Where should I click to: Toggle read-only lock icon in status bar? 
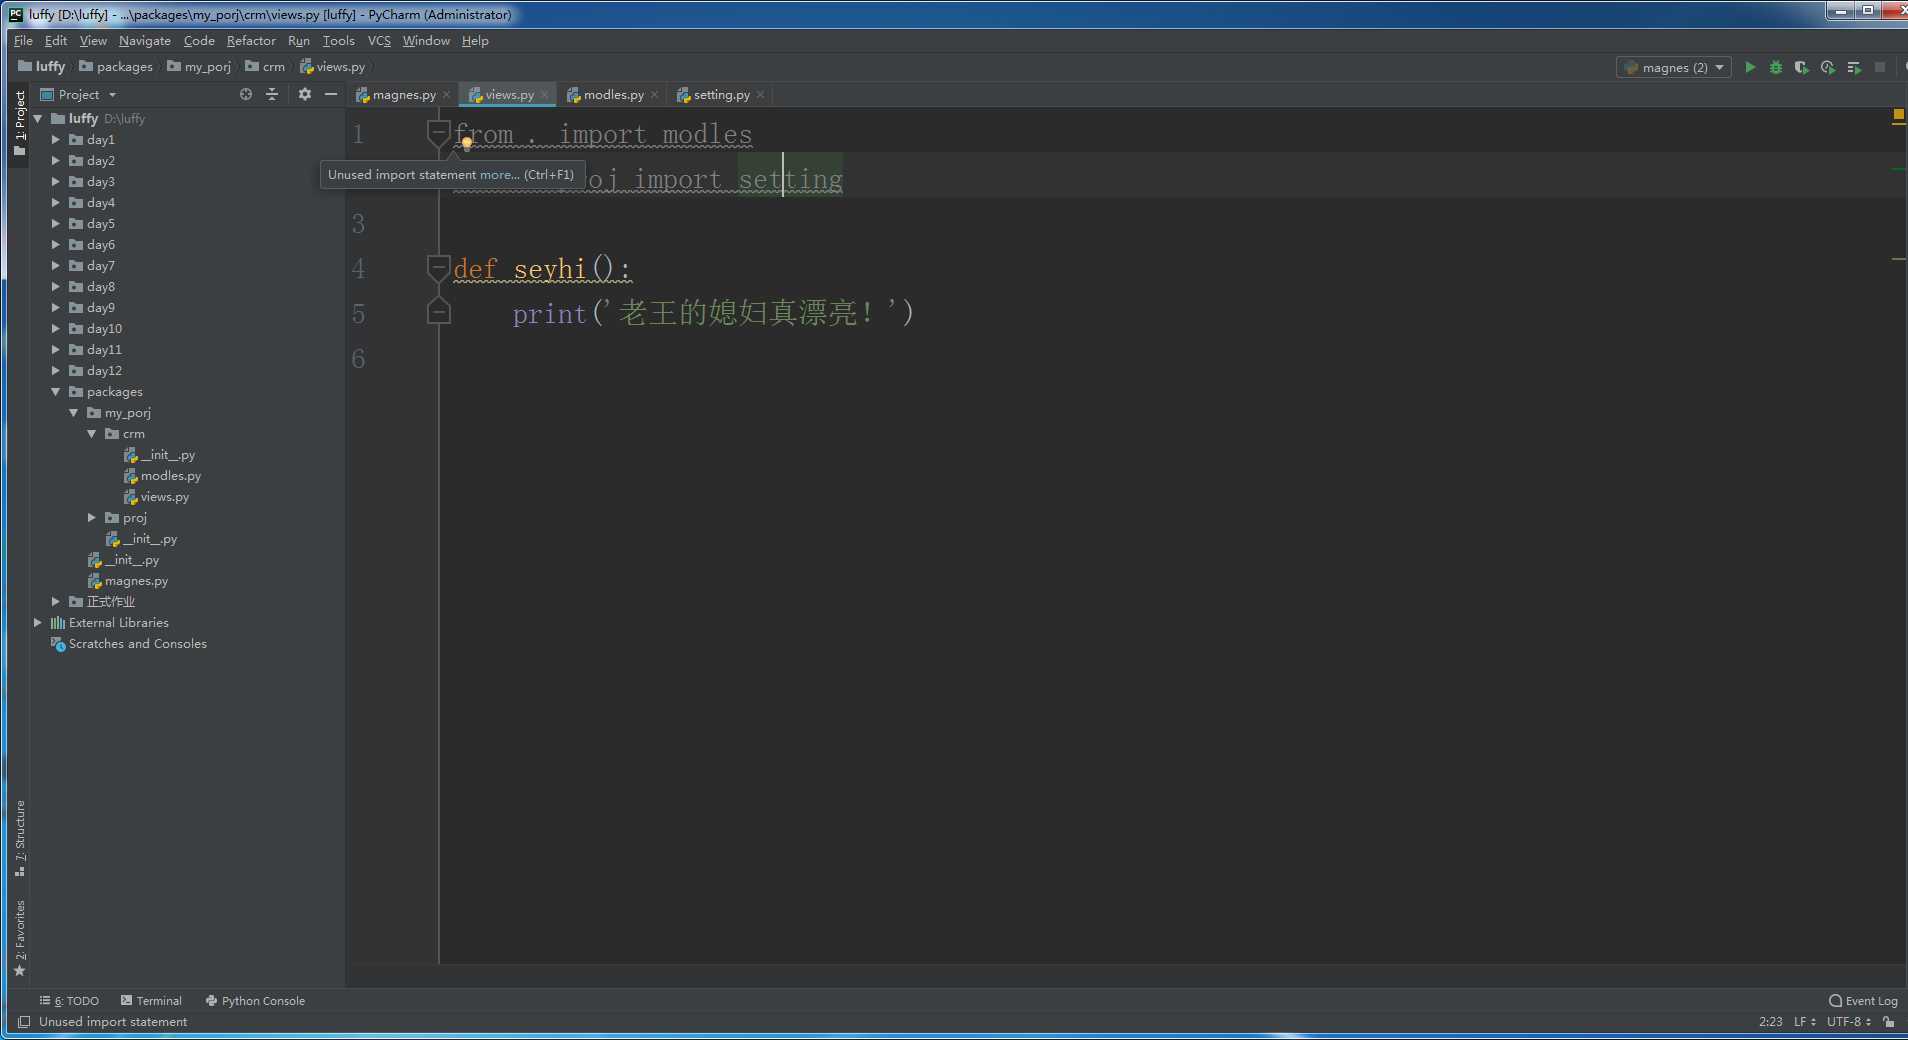tap(1889, 1021)
